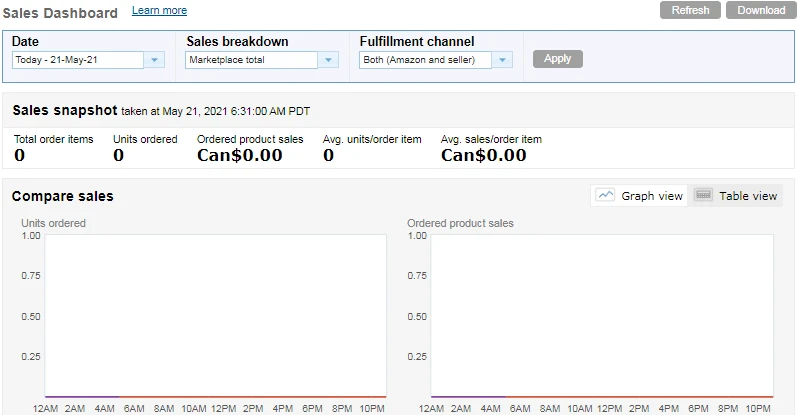
Task: Click the 'Marketplace total' selection field
Action: coord(252,60)
